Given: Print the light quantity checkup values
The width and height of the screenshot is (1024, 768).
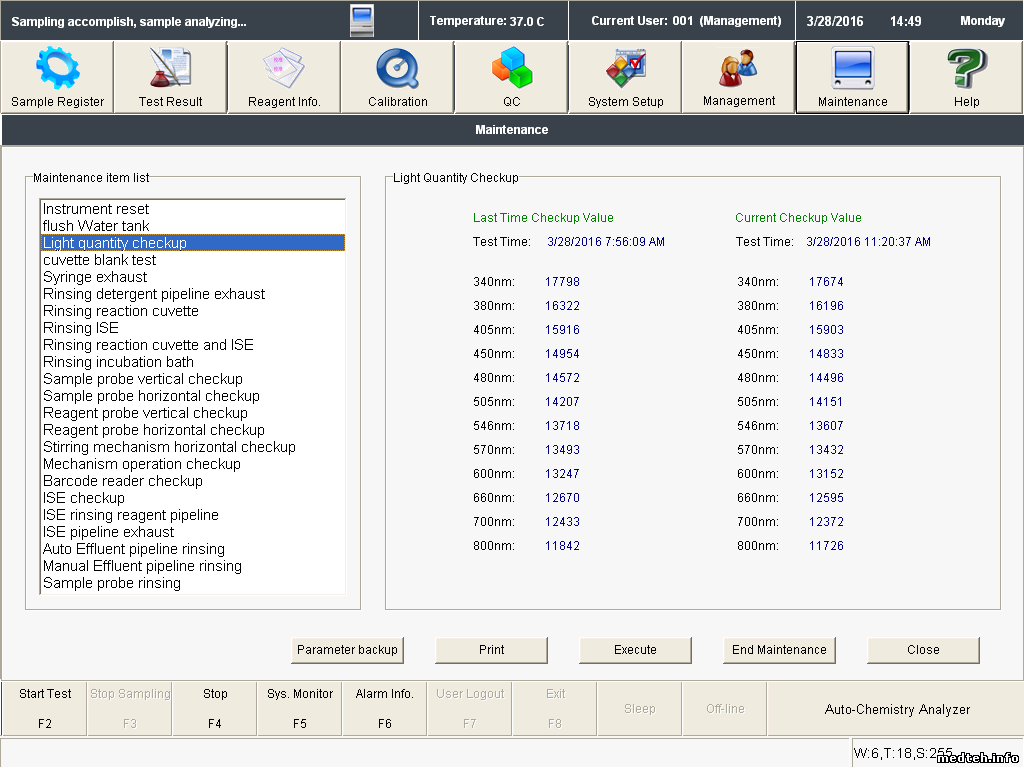Looking at the screenshot, I should [x=491, y=650].
